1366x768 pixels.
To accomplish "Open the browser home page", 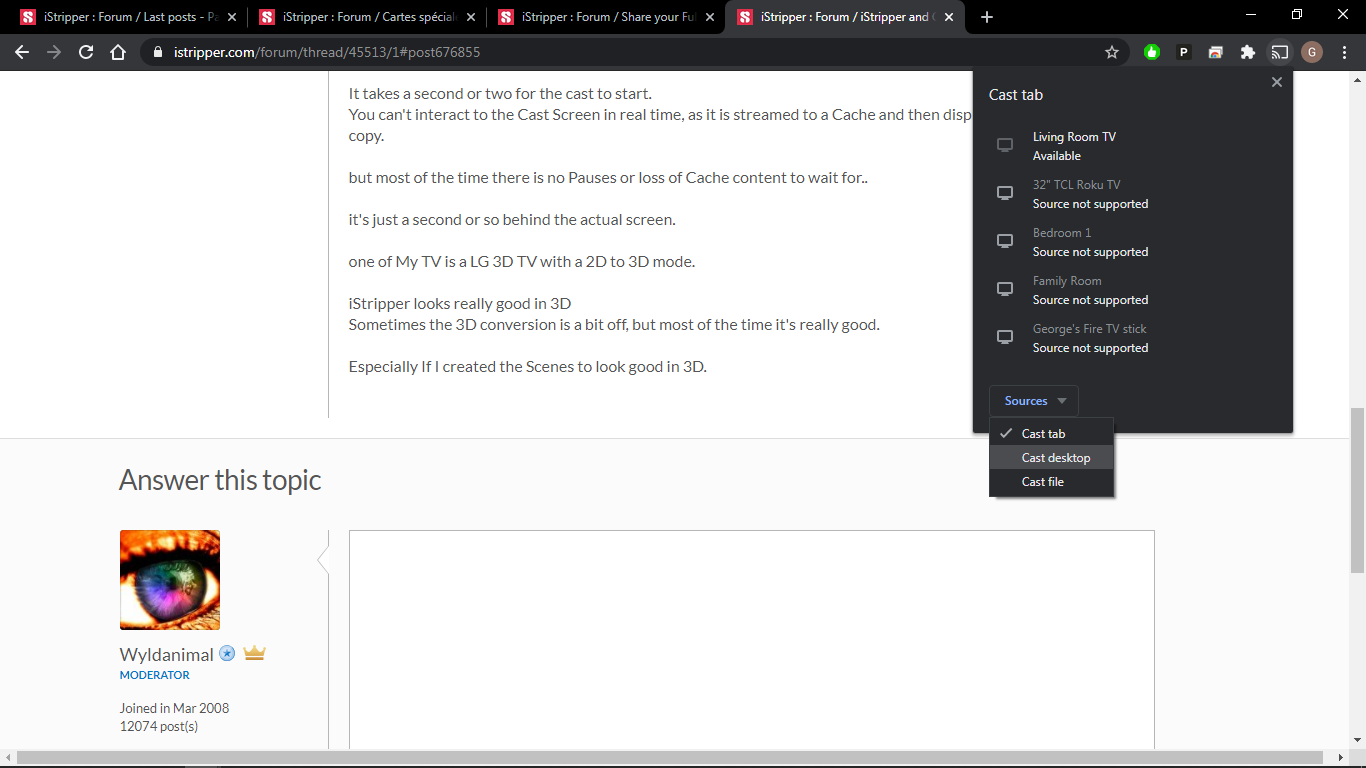I will coord(118,52).
